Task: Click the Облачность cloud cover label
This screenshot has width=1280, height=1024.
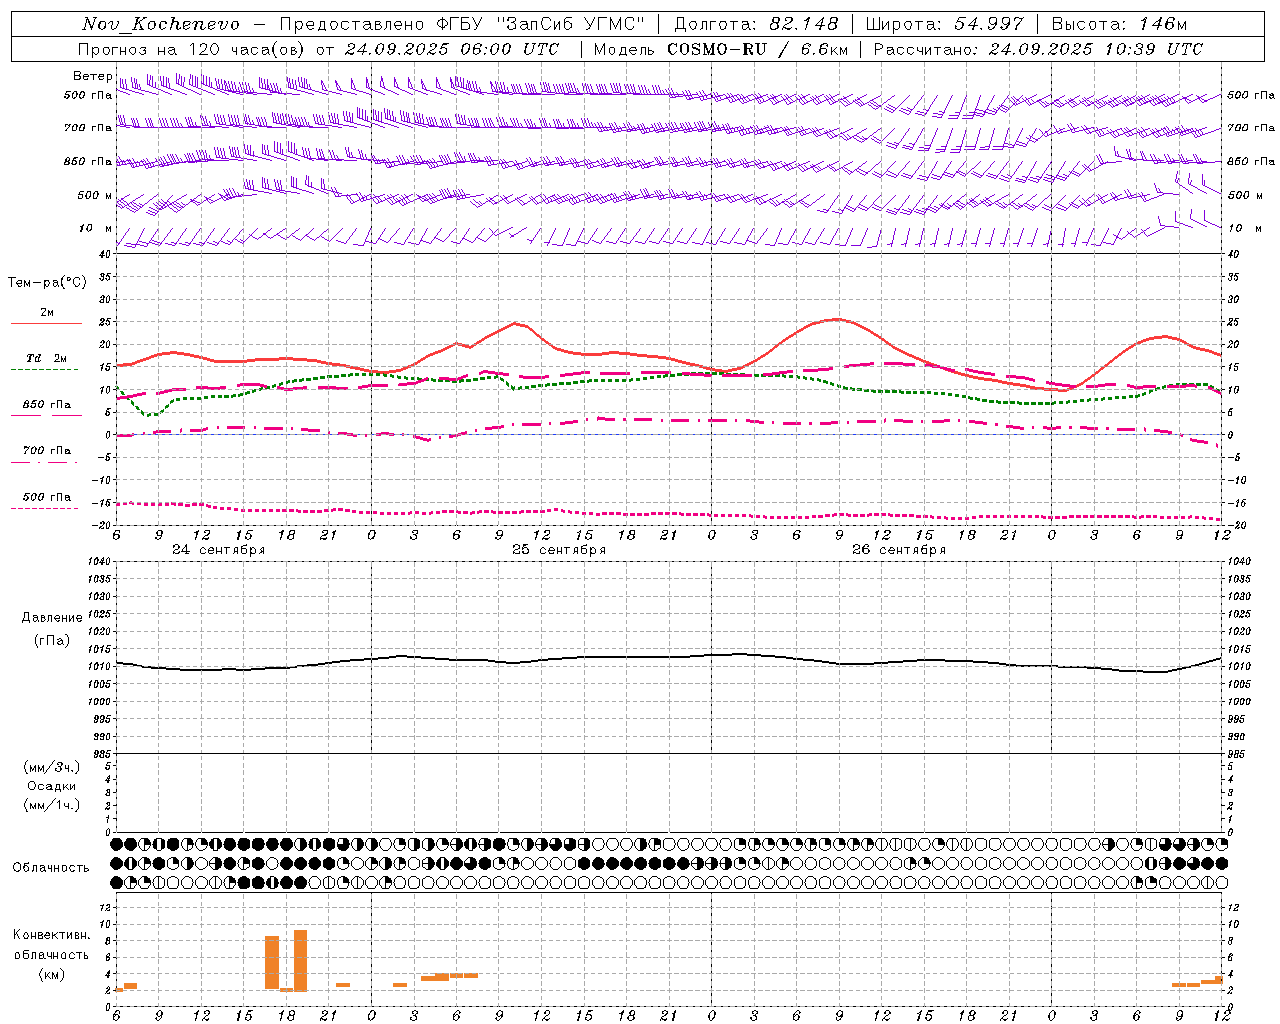Action: (51, 867)
